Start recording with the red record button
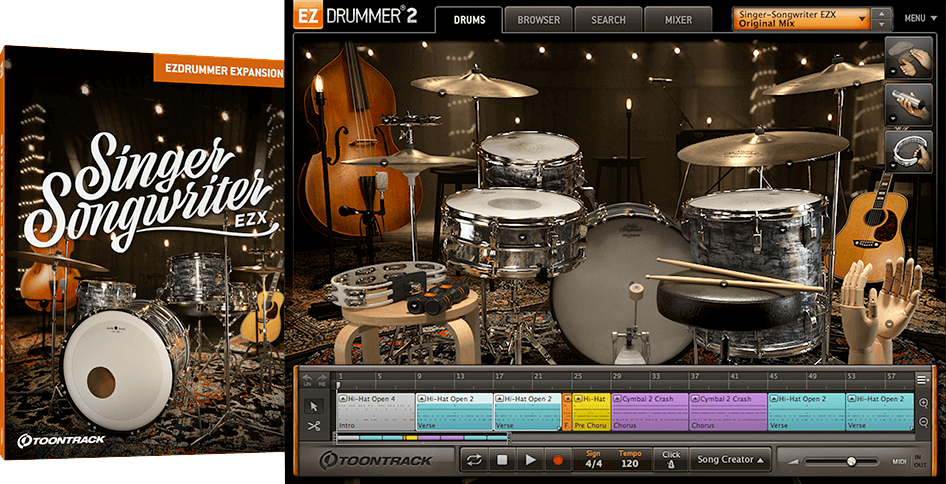The height and width of the screenshot is (484, 946). coord(557,460)
